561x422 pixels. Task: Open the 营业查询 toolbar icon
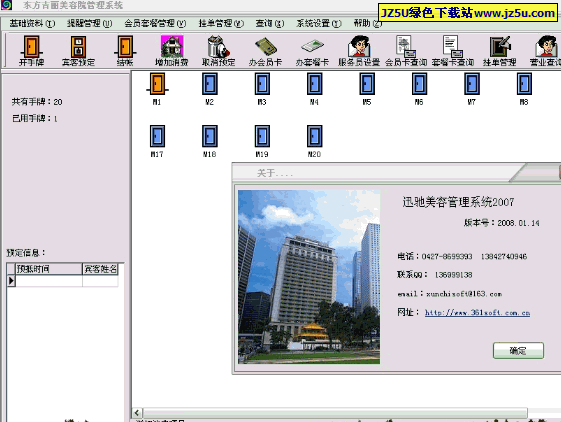click(545, 51)
